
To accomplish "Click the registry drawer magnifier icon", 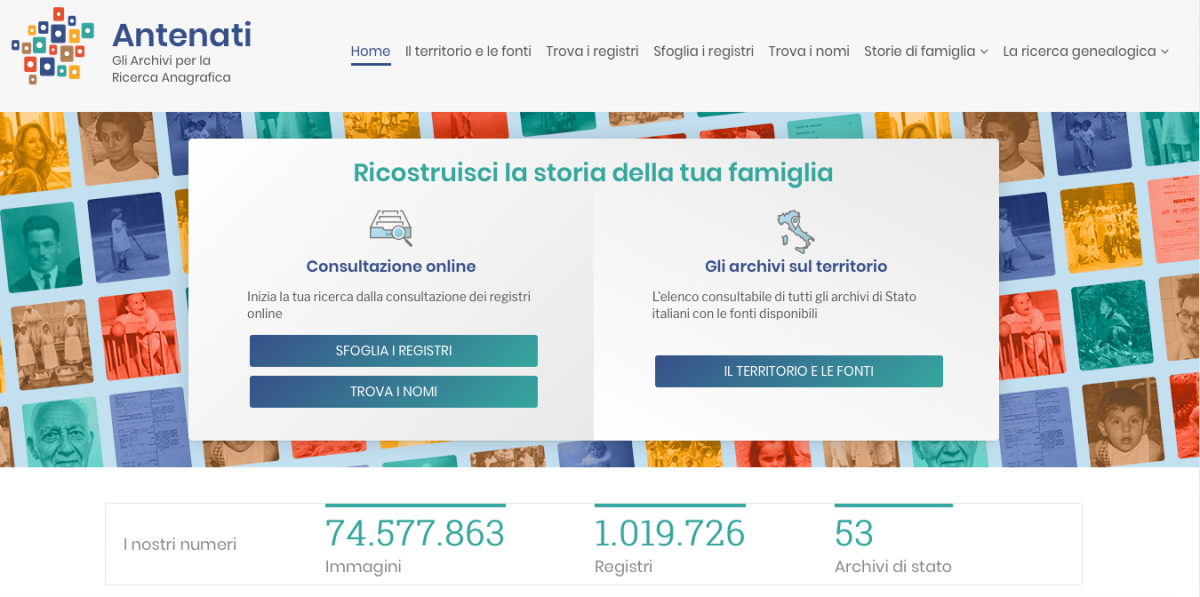I will pos(391,228).
